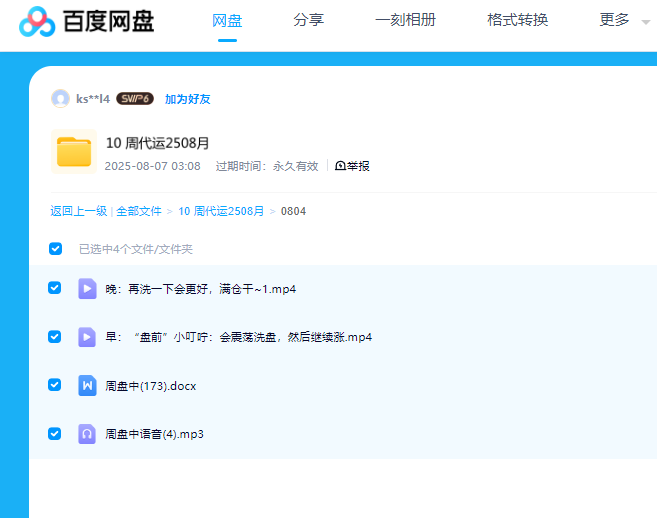The height and width of the screenshot is (518, 657).
Task: Click the video icon for 晚 mp4 file
Action: click(x=87, y=289)
